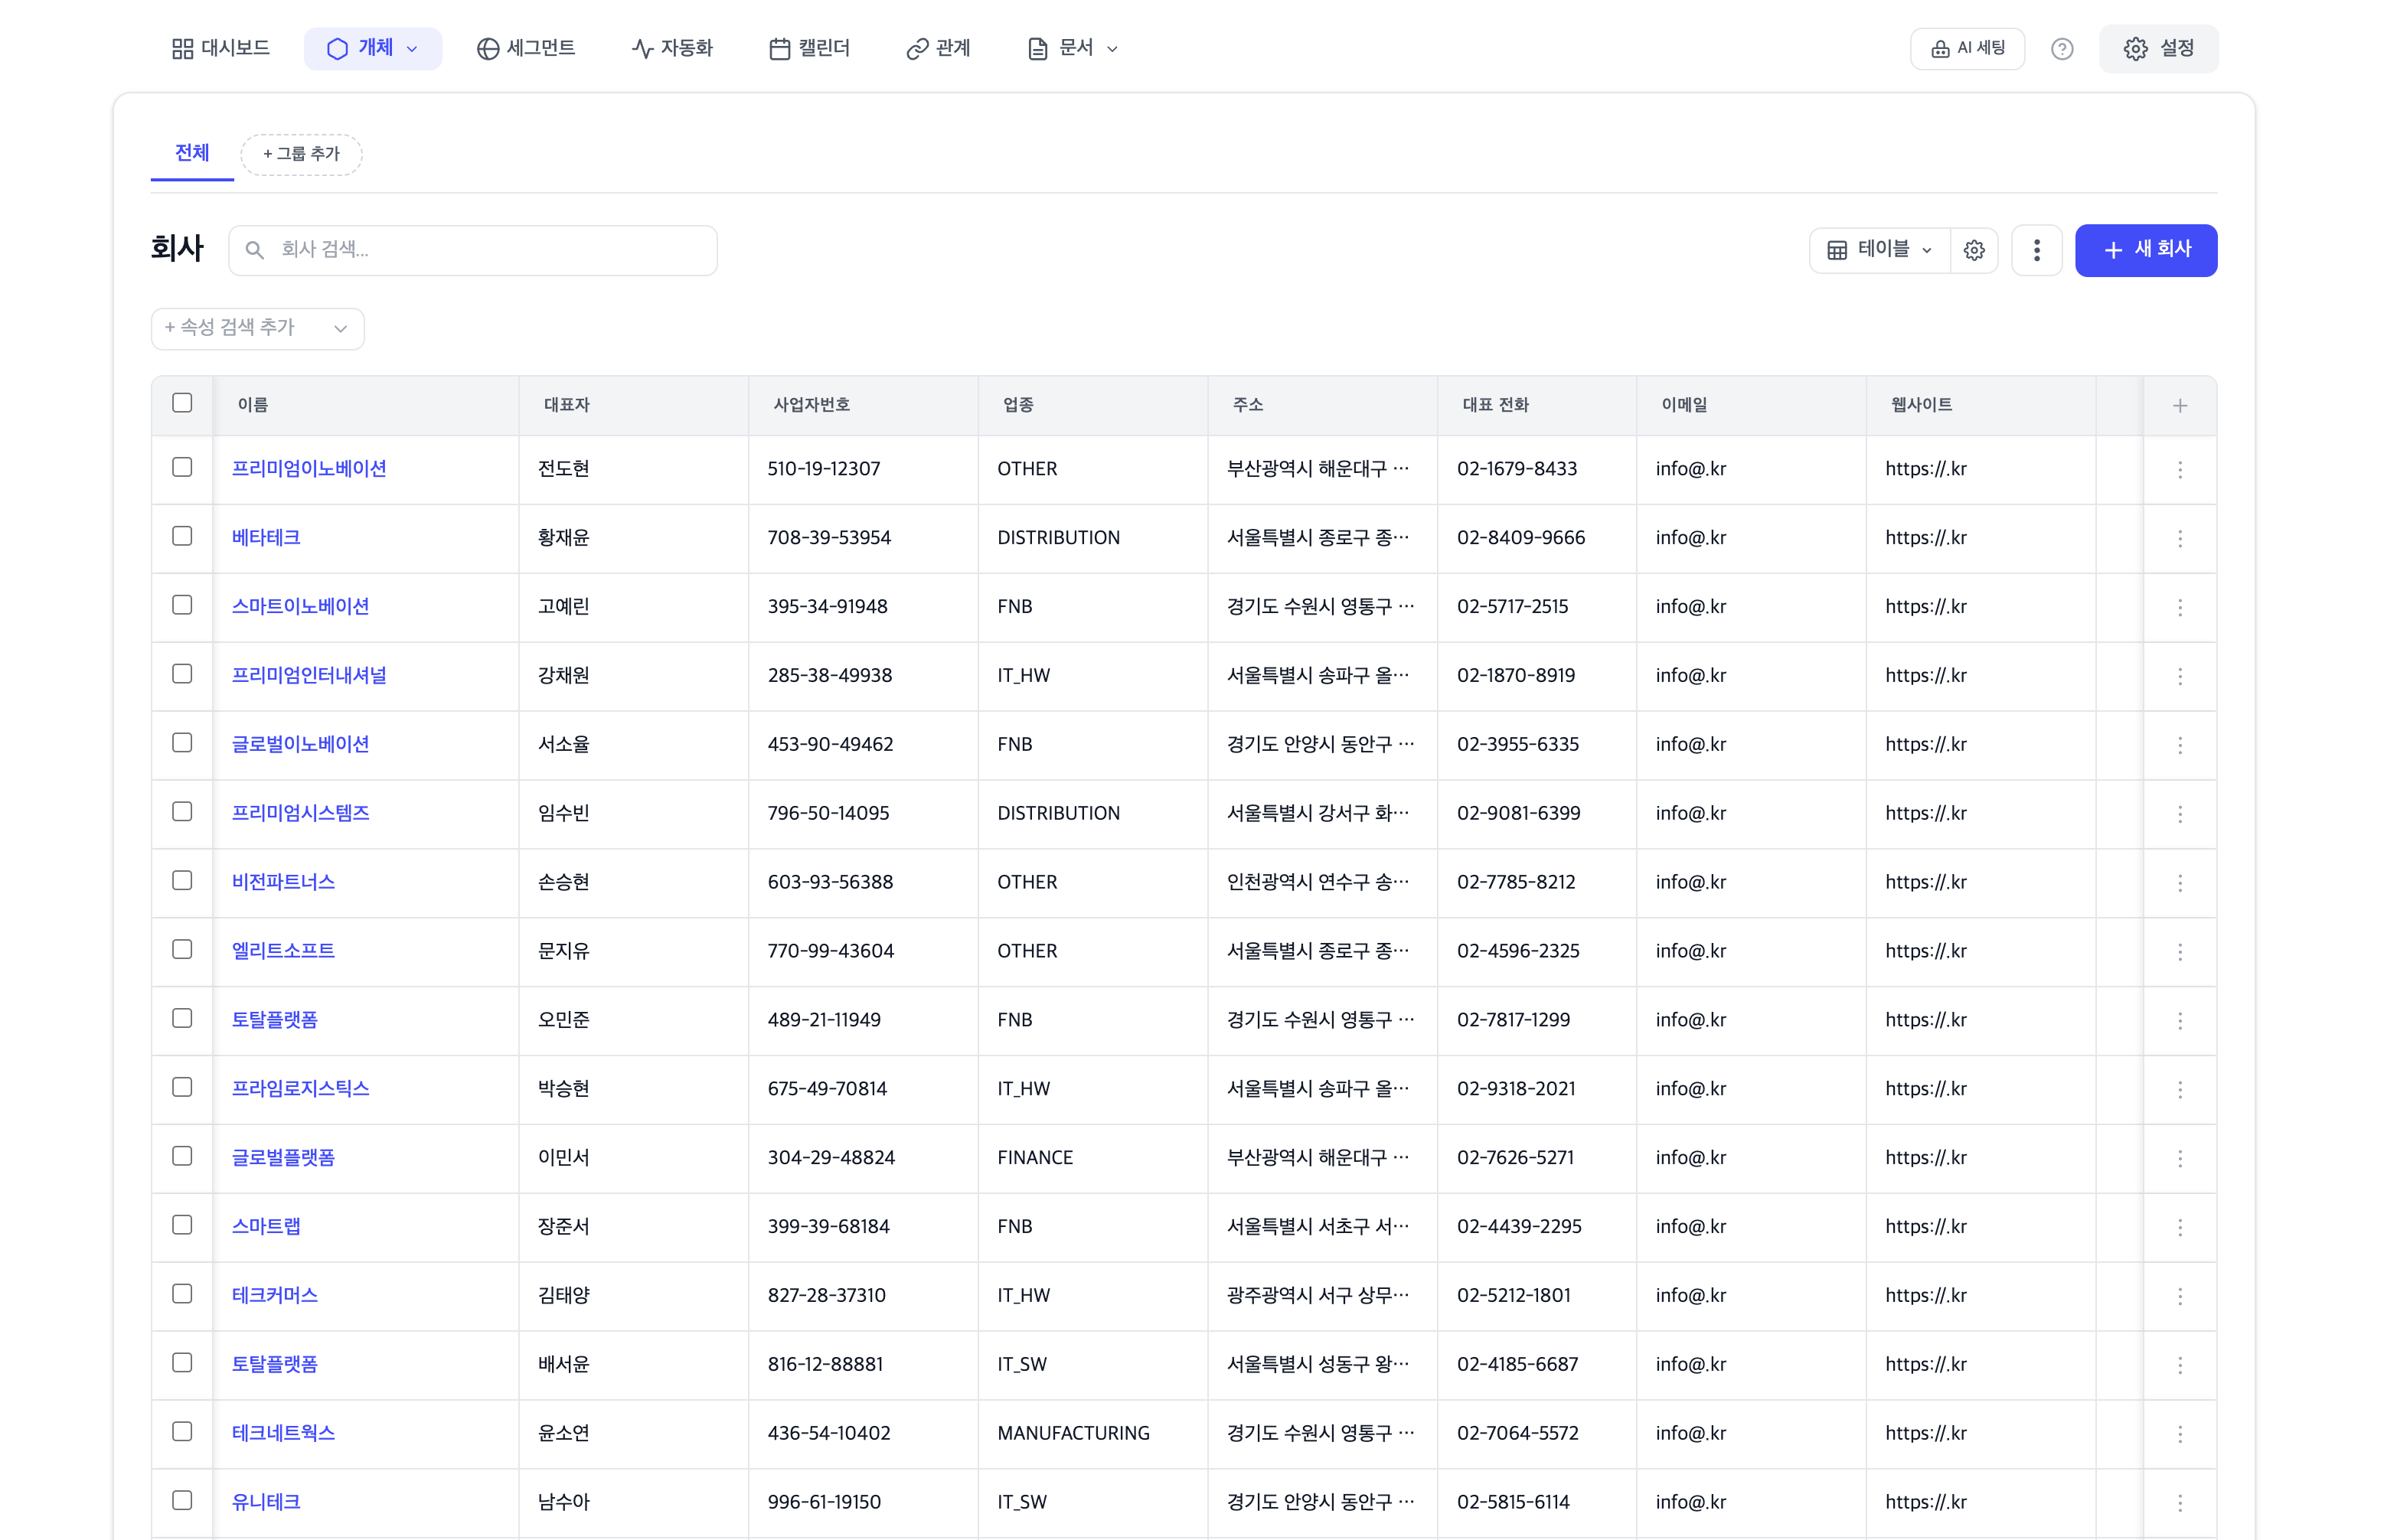Open the help icon in the top bar
Viewport: 2384px width, 1540px height.
2063,48
